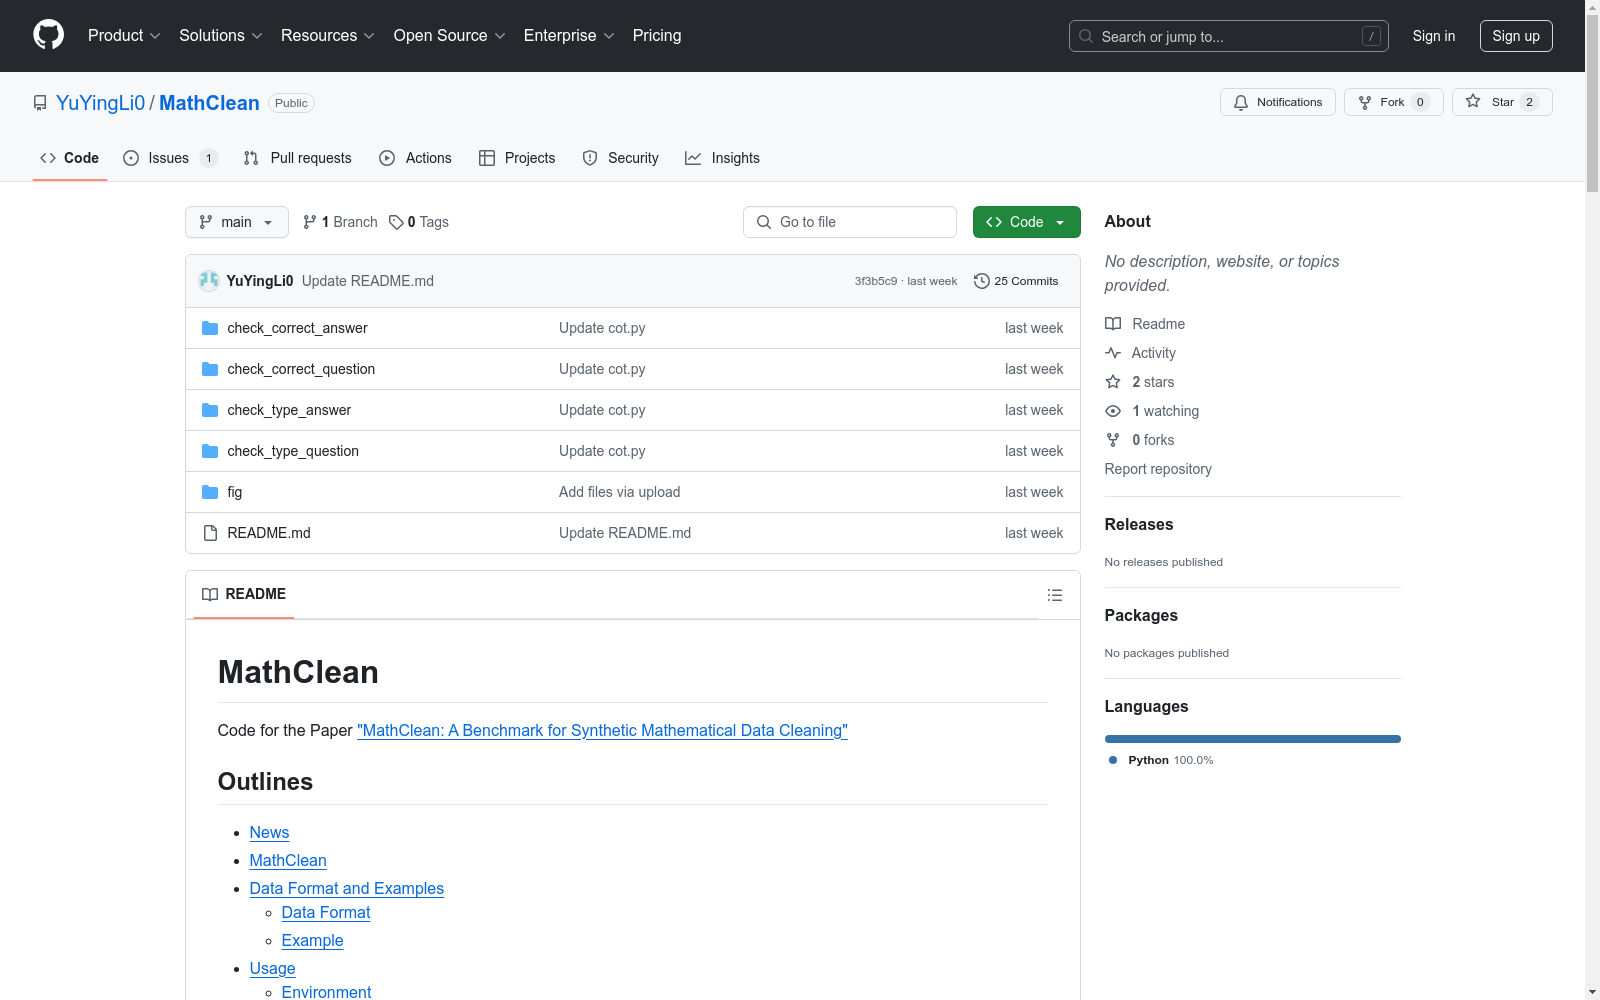
Task: Click the Packages heading link
Action: coord(1141,615)
